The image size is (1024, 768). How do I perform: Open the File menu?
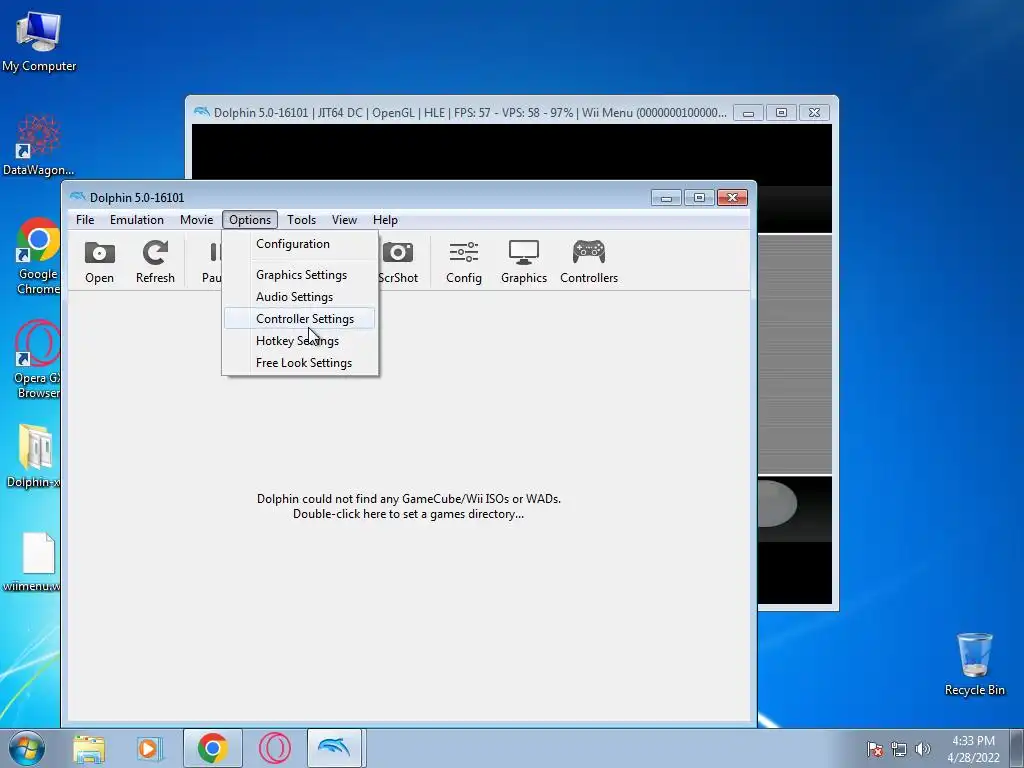[x=85, y=220]
